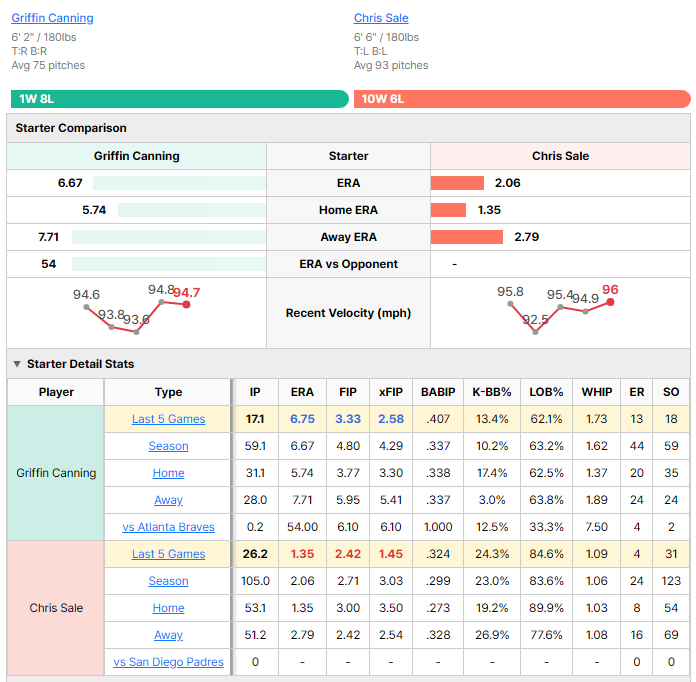This screenshot has width=696, height=682.
Task: Open Griffin Canning's Season stats link
Action: 168,446
